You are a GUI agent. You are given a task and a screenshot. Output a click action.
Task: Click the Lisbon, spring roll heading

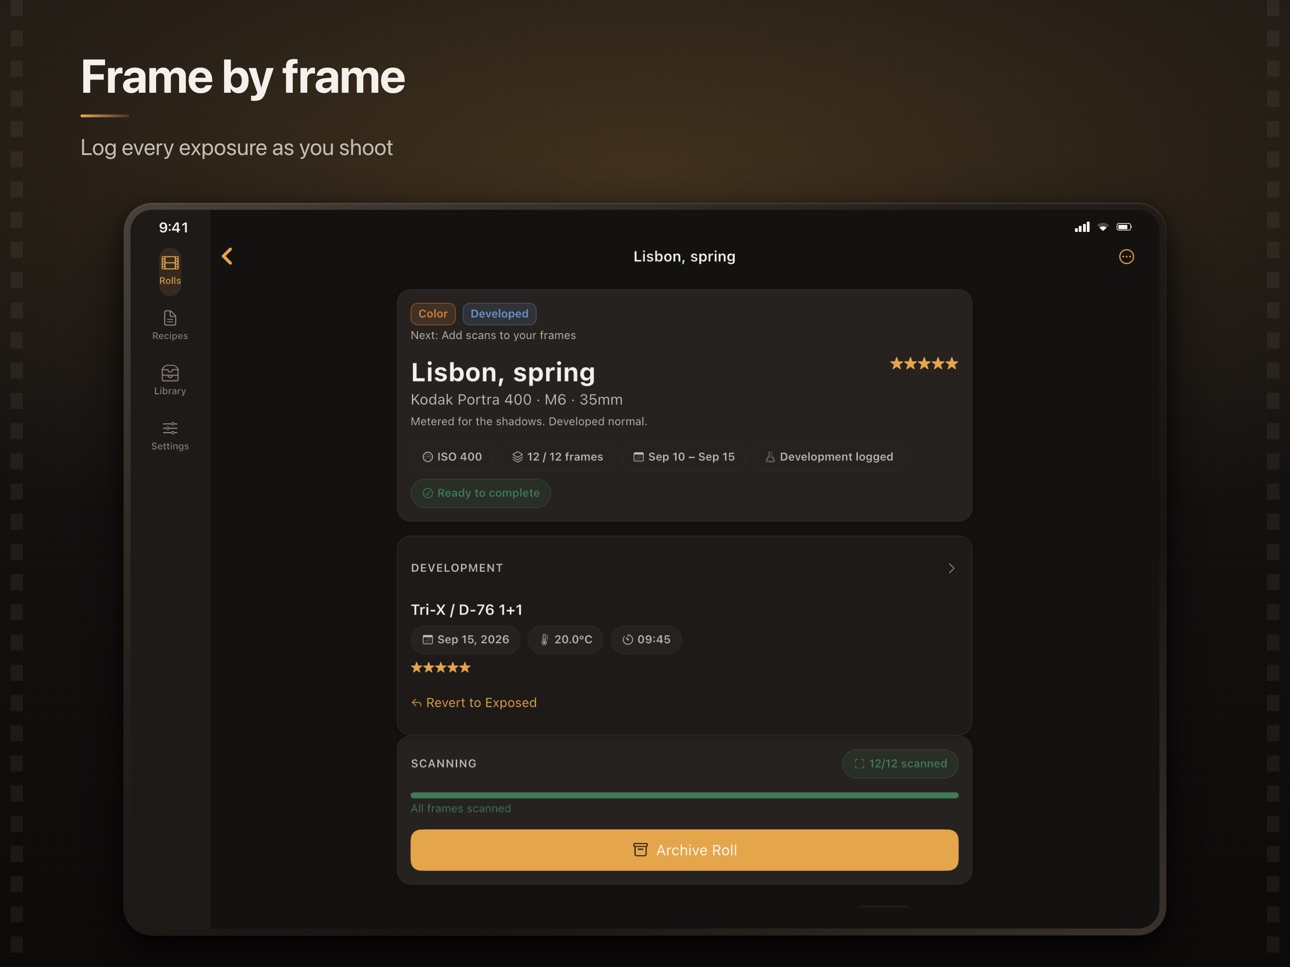pos(503,372)
